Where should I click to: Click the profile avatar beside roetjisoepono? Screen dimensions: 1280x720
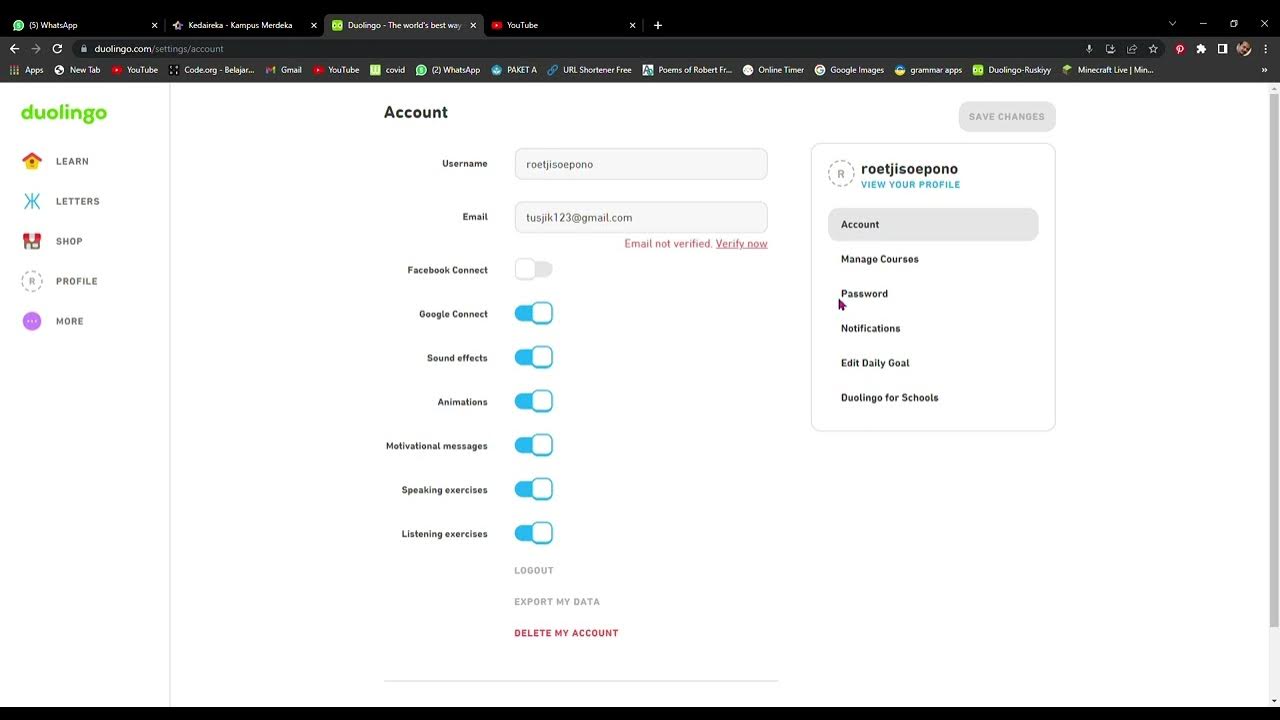[841, 174]
